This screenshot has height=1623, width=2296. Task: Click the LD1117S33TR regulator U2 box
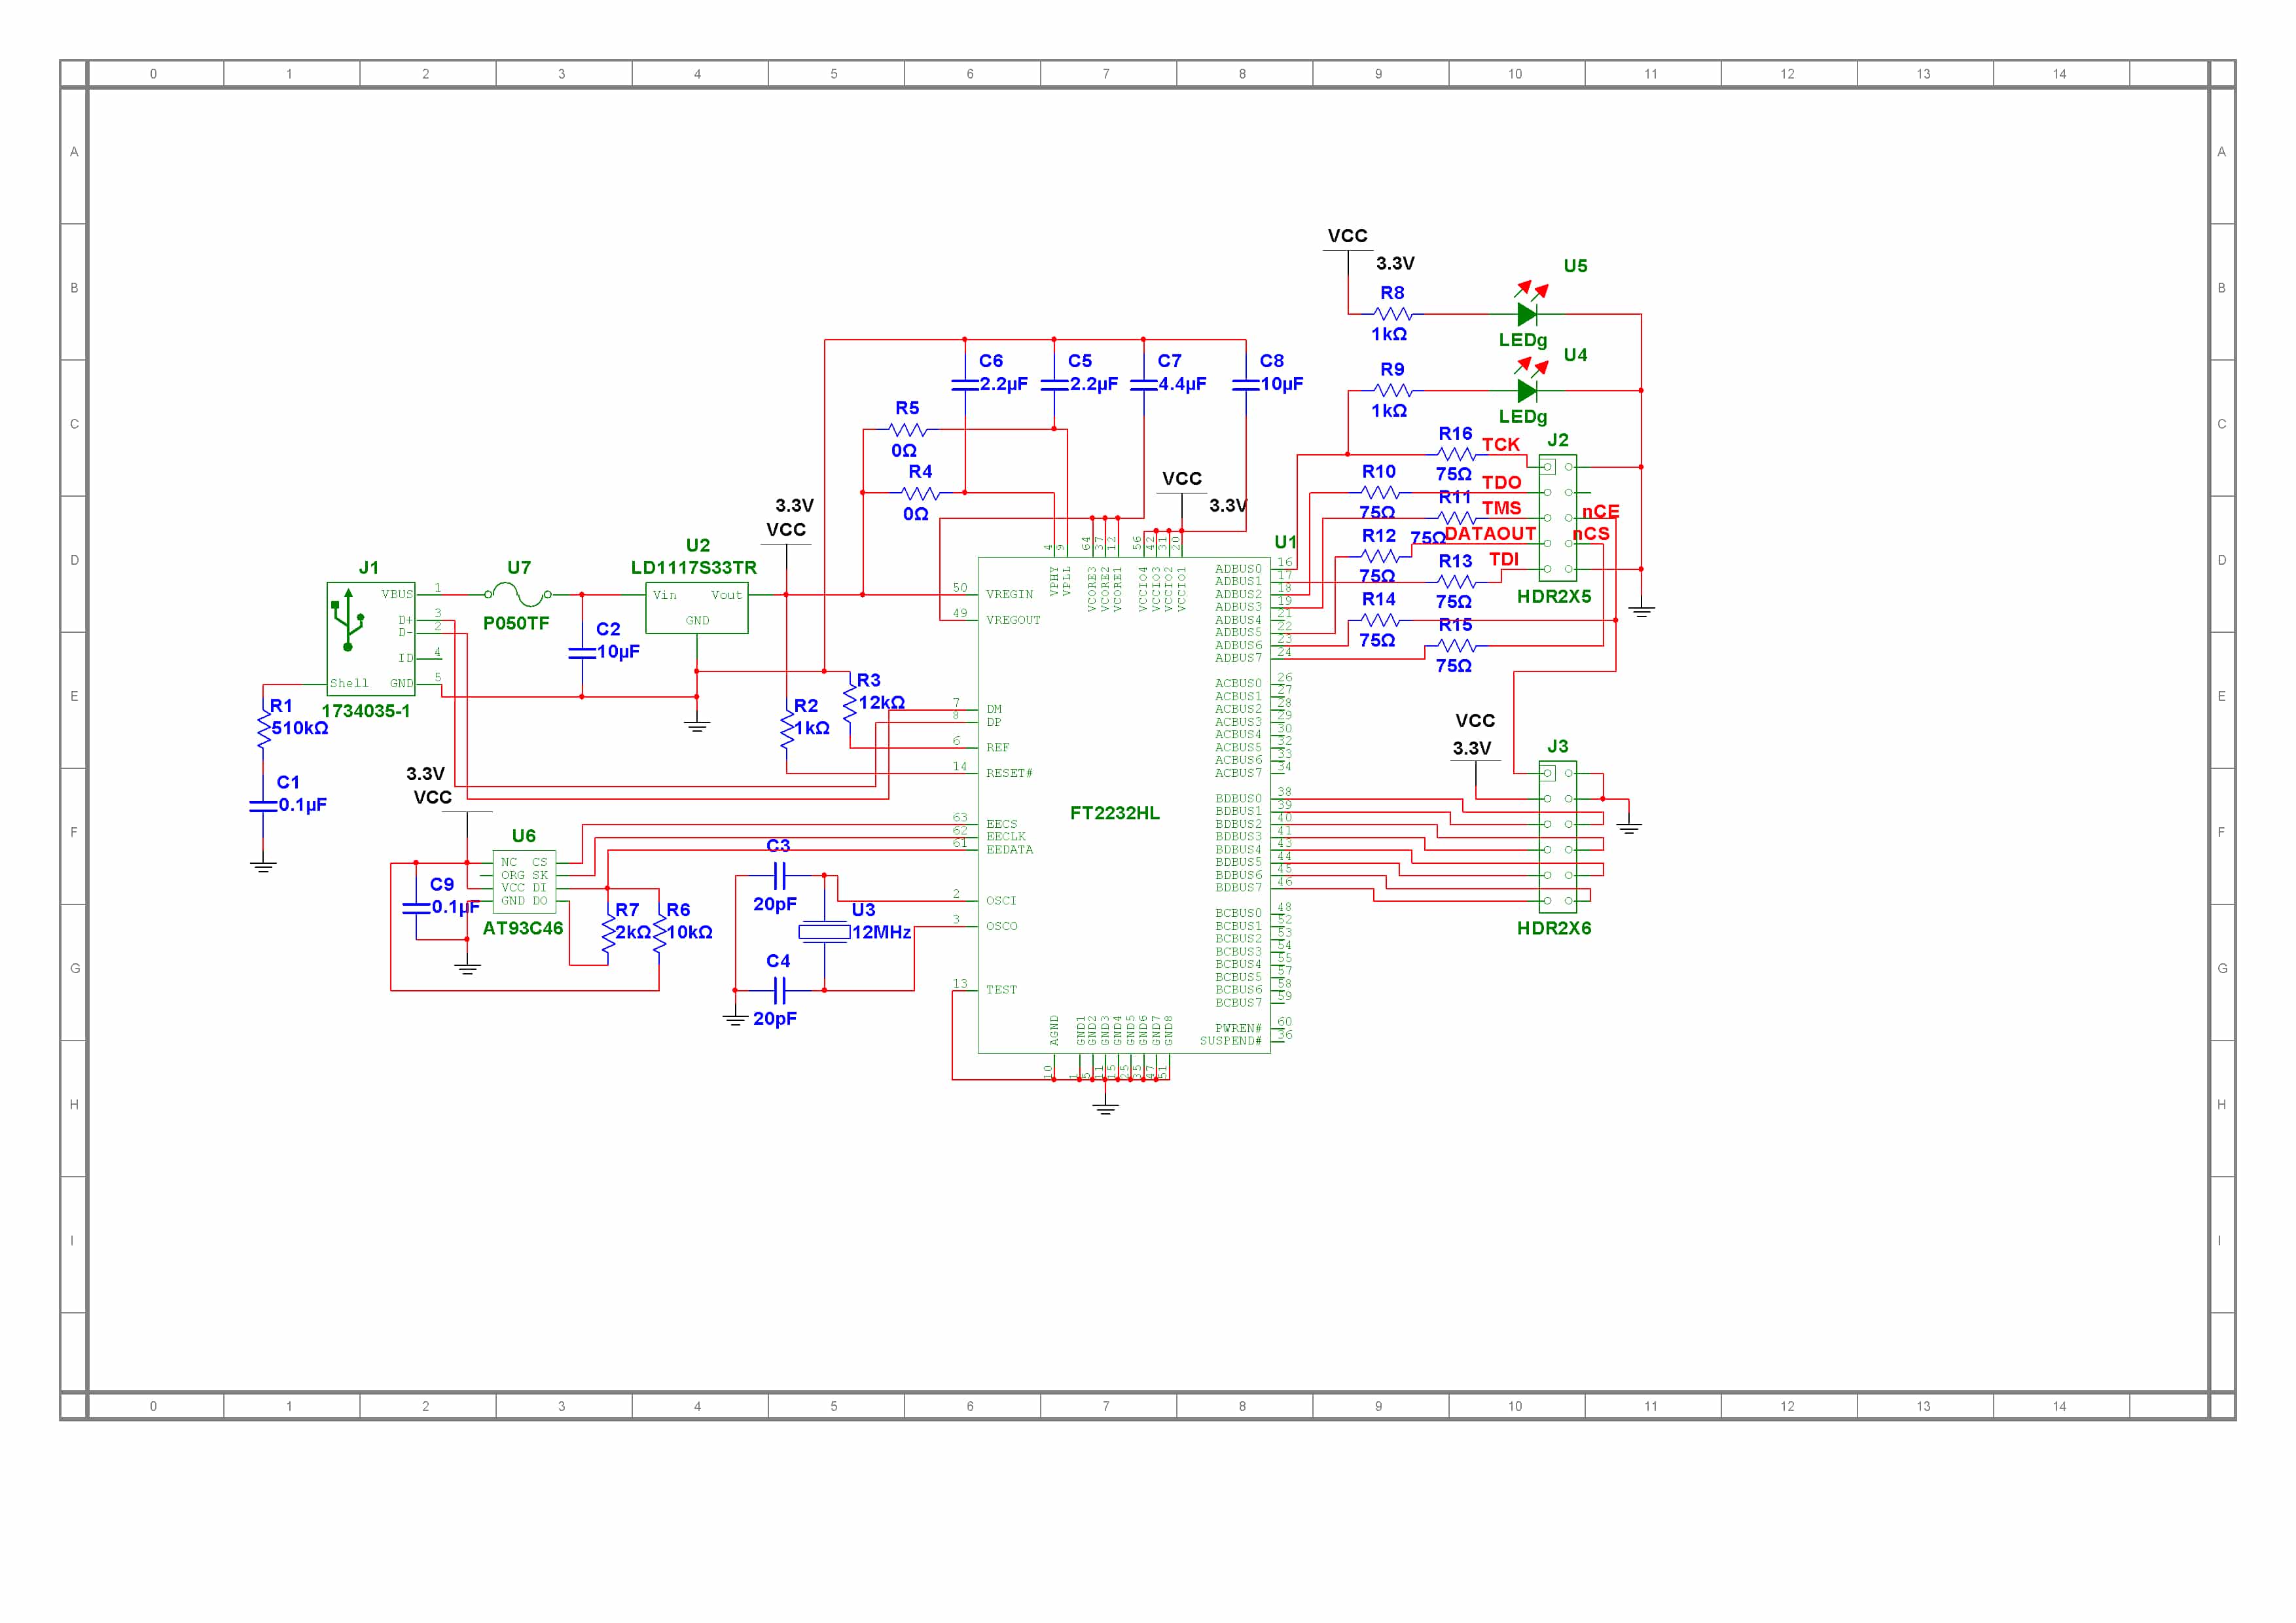point(696,608)
